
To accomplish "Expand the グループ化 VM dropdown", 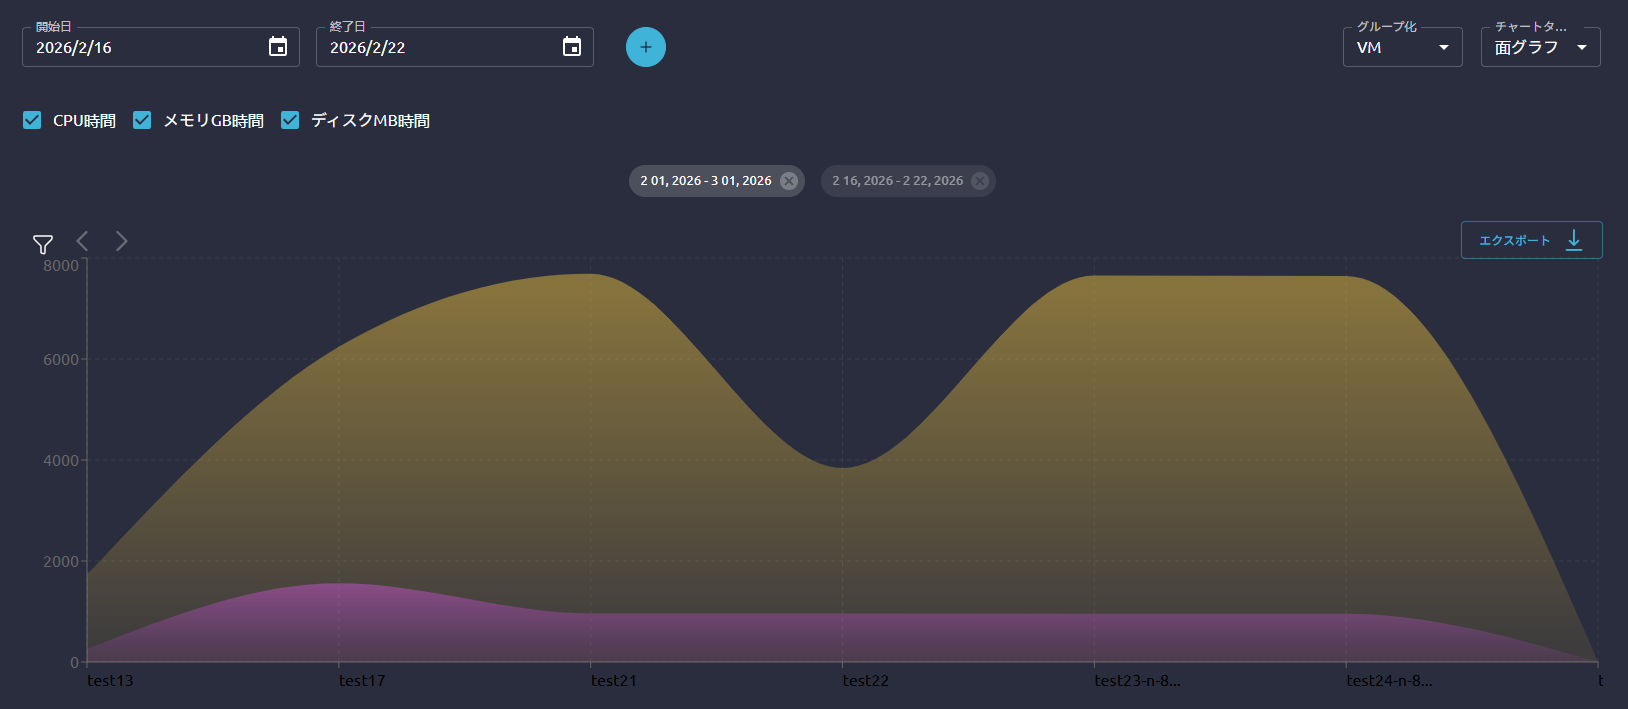I will pos(1402,48).
